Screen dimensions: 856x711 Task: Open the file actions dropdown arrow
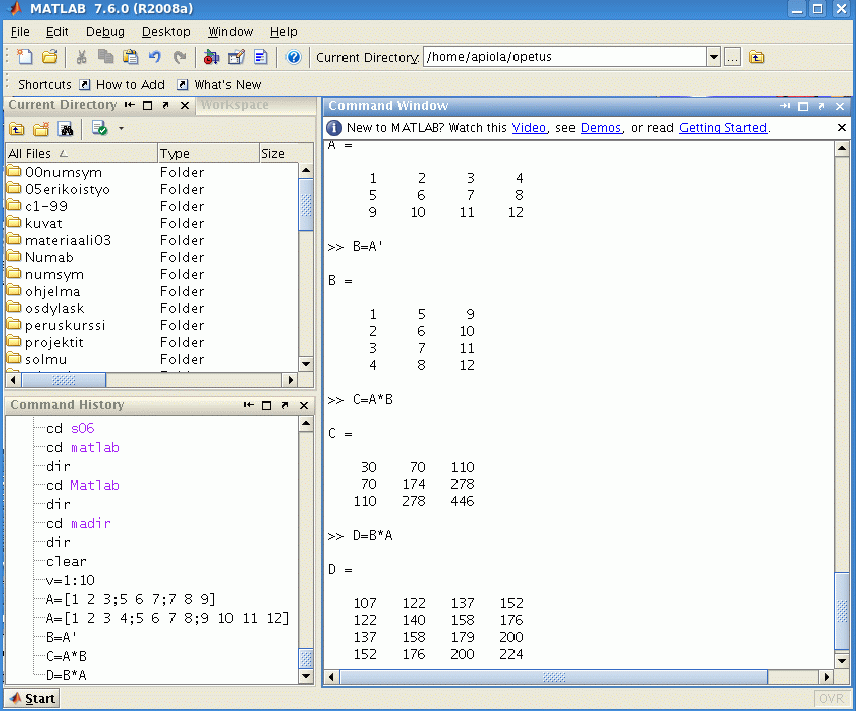pos(121,128)
